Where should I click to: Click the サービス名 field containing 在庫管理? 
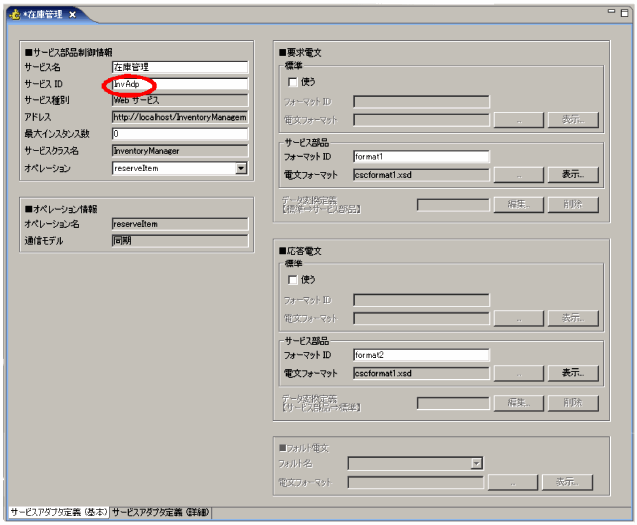point(180,67)
